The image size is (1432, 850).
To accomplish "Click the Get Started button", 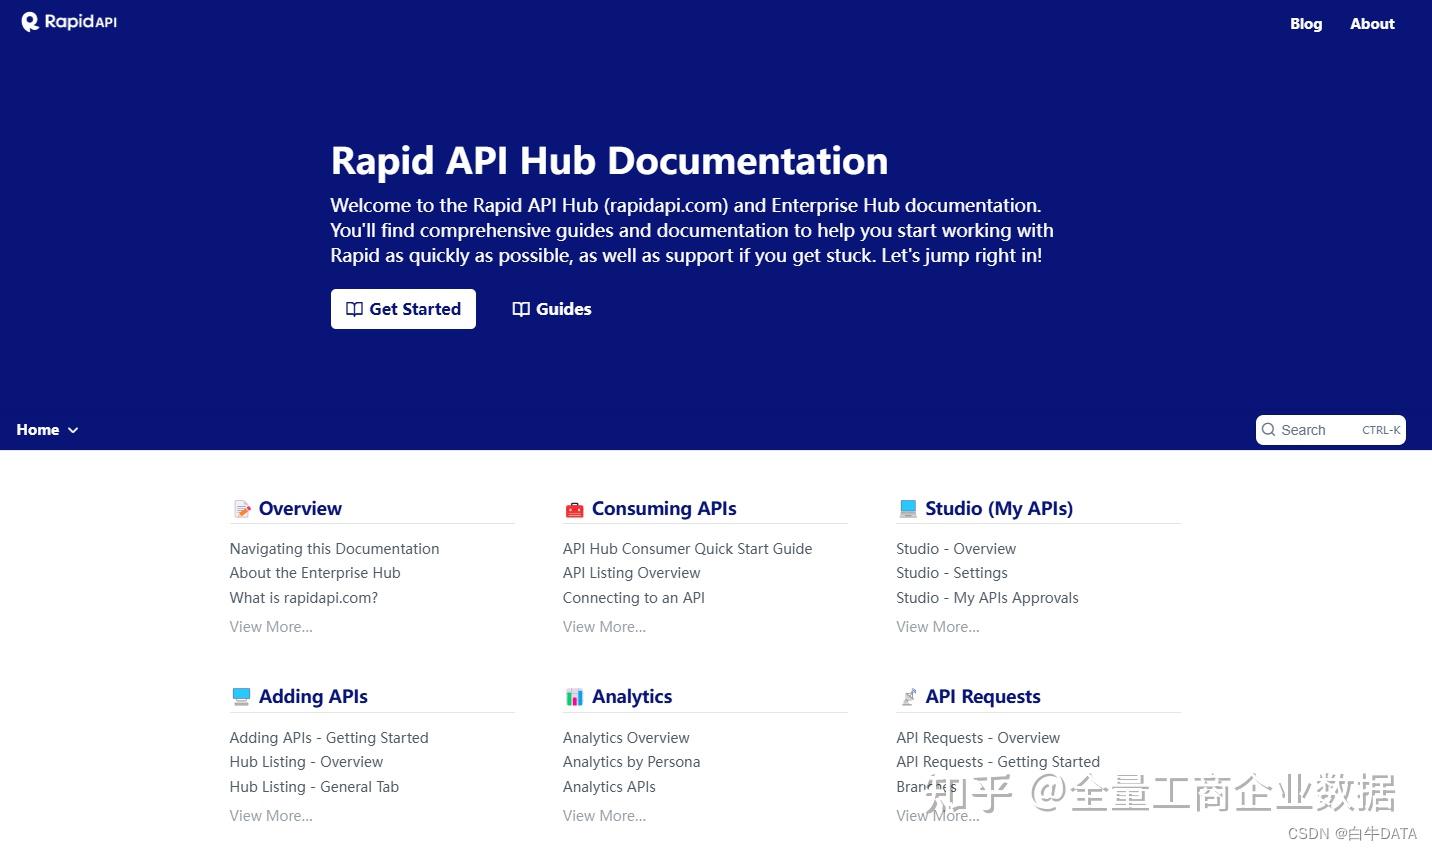I will coord(403,309).
